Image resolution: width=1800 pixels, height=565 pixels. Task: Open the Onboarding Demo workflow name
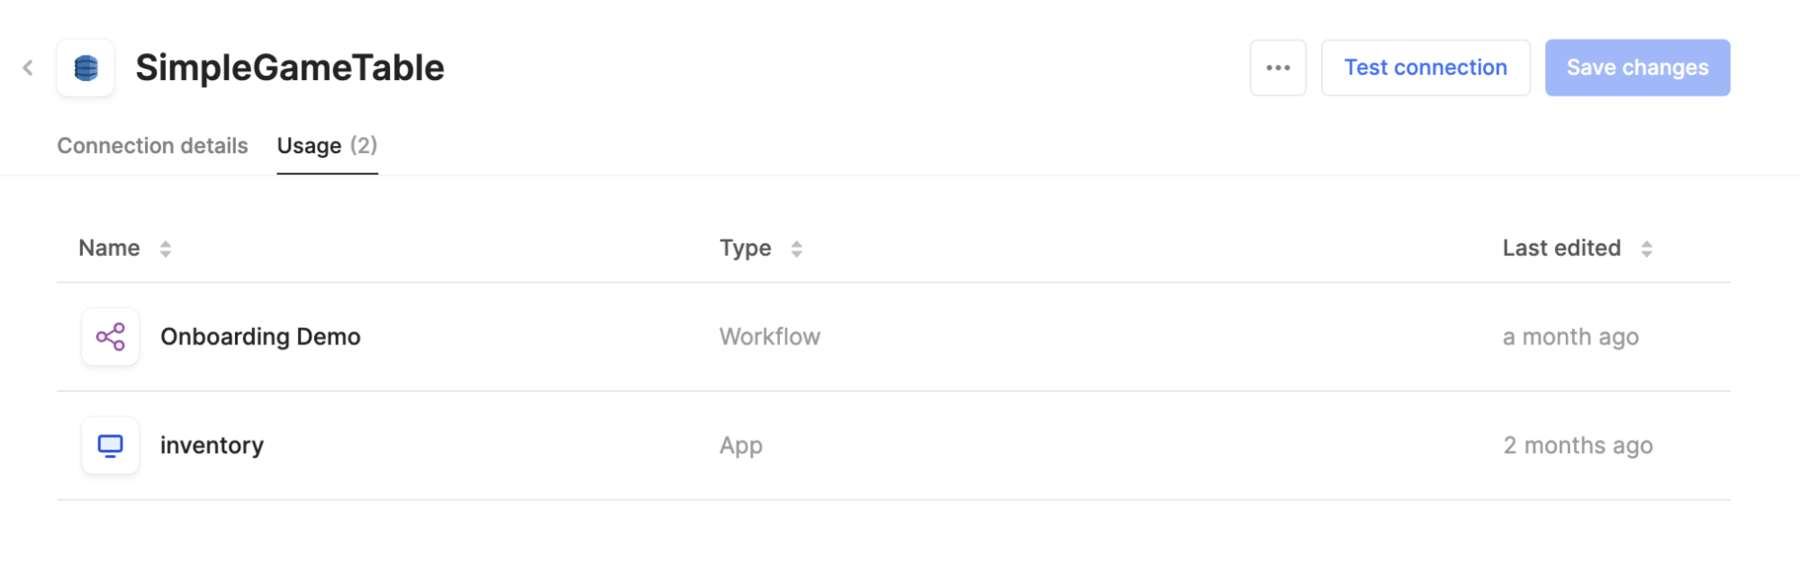pos(260,337)
